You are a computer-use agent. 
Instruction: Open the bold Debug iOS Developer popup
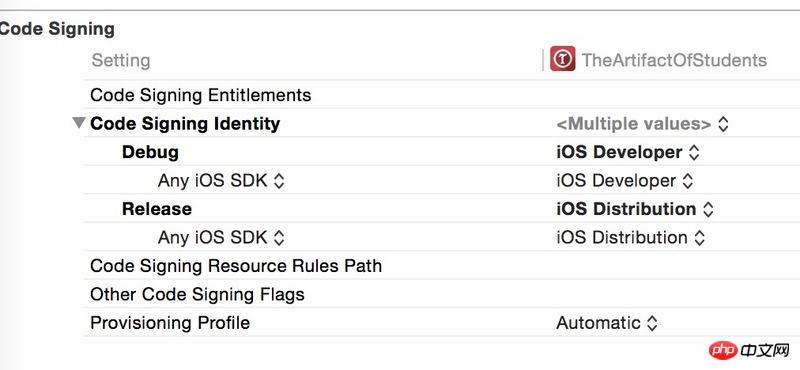(x=628, y=152)
